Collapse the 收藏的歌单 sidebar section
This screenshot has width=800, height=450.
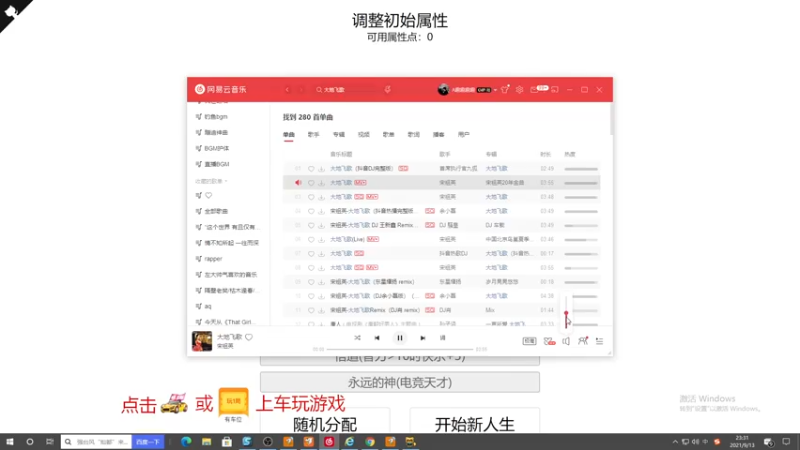[x=211, y=181]
